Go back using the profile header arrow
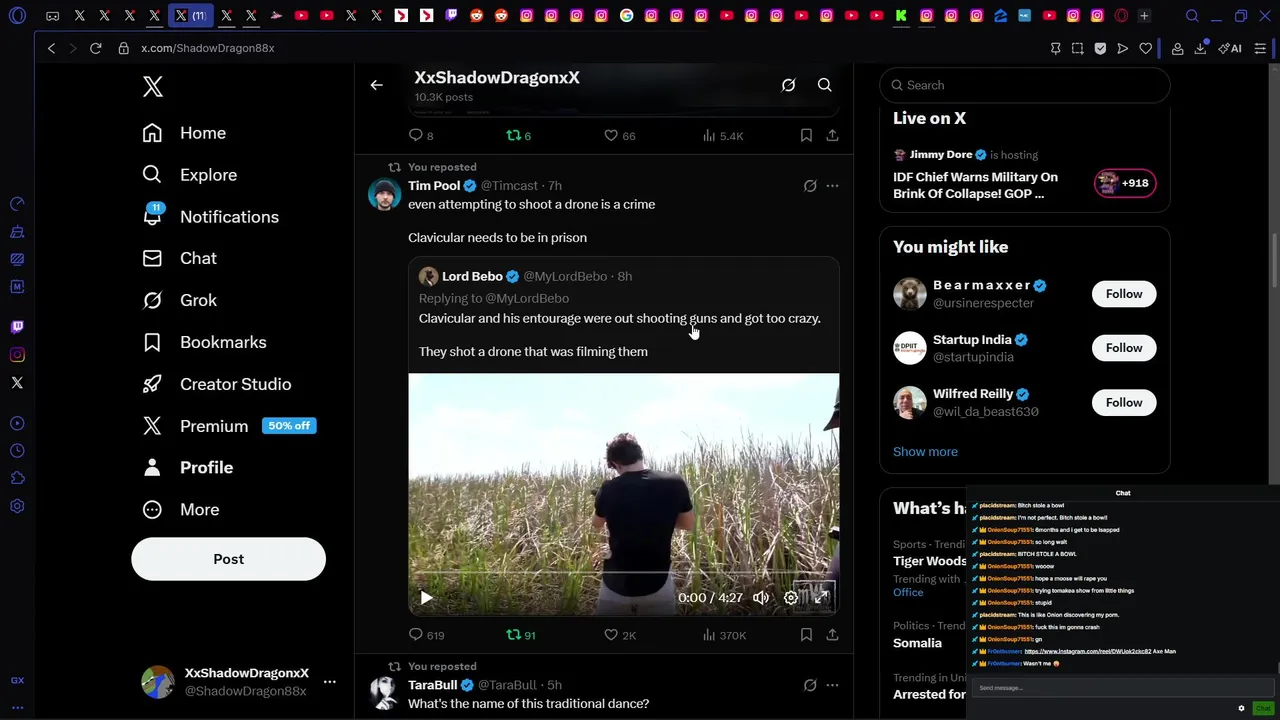1280x720 pixels. click(x=377, y=85)
